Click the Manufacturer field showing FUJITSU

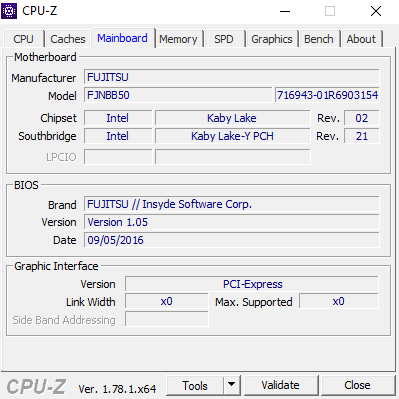tap(232, 77)
